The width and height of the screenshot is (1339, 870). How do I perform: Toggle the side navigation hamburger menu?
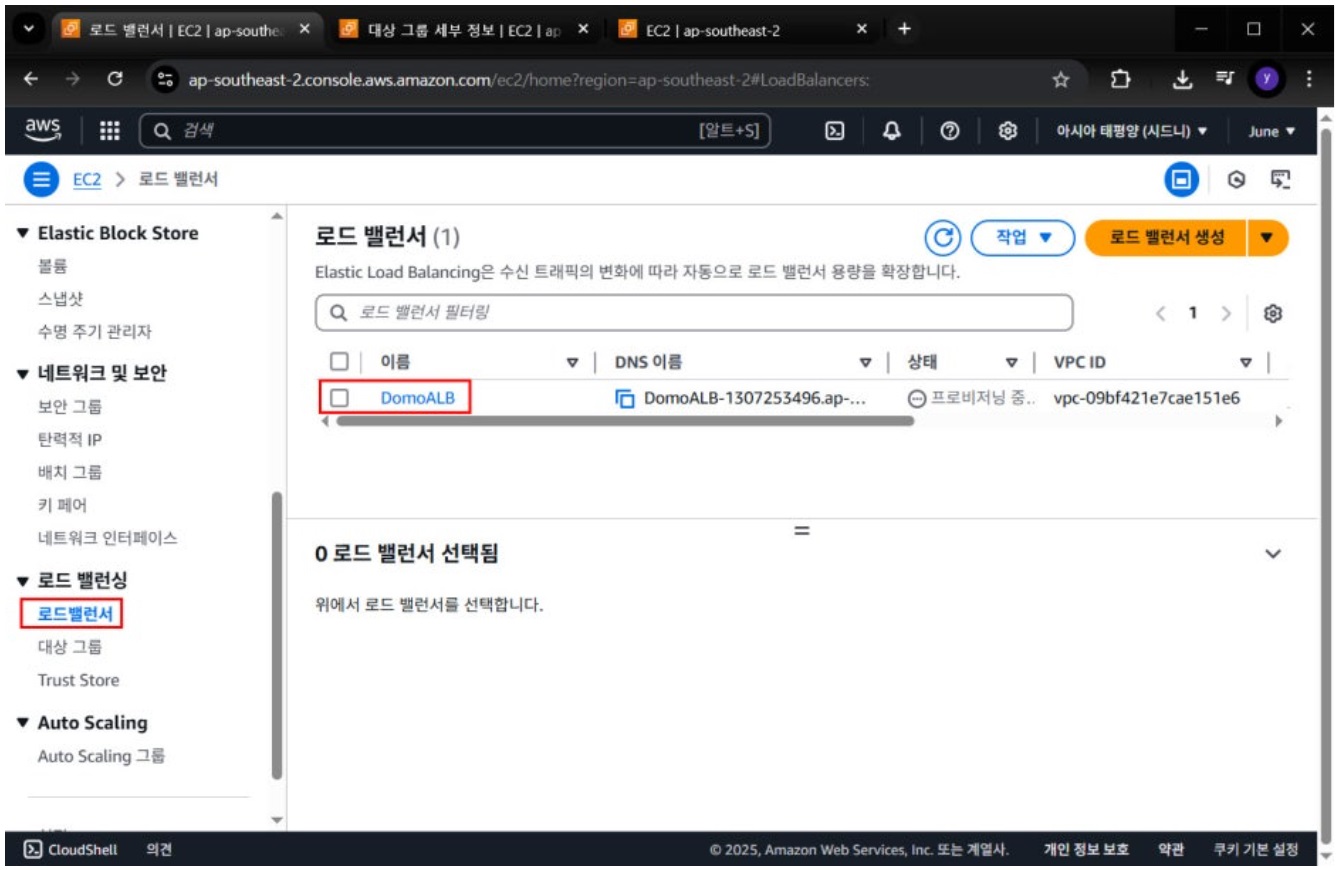tap(41, 180)
